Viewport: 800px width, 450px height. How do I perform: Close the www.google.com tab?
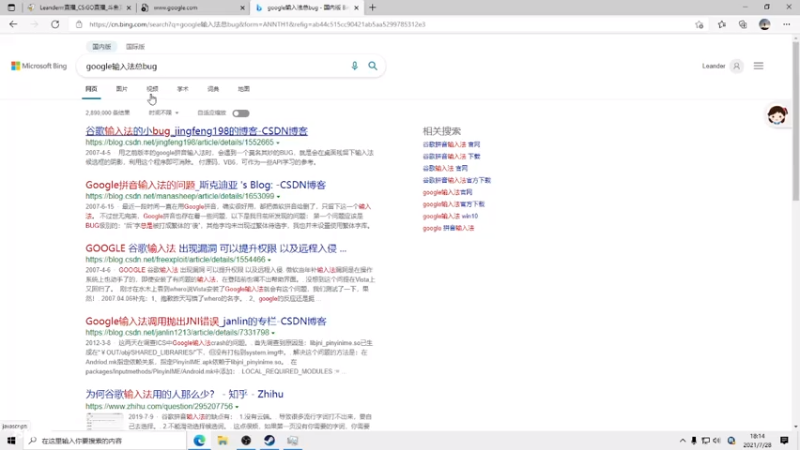pyautogui.click(x=242, y=8)
